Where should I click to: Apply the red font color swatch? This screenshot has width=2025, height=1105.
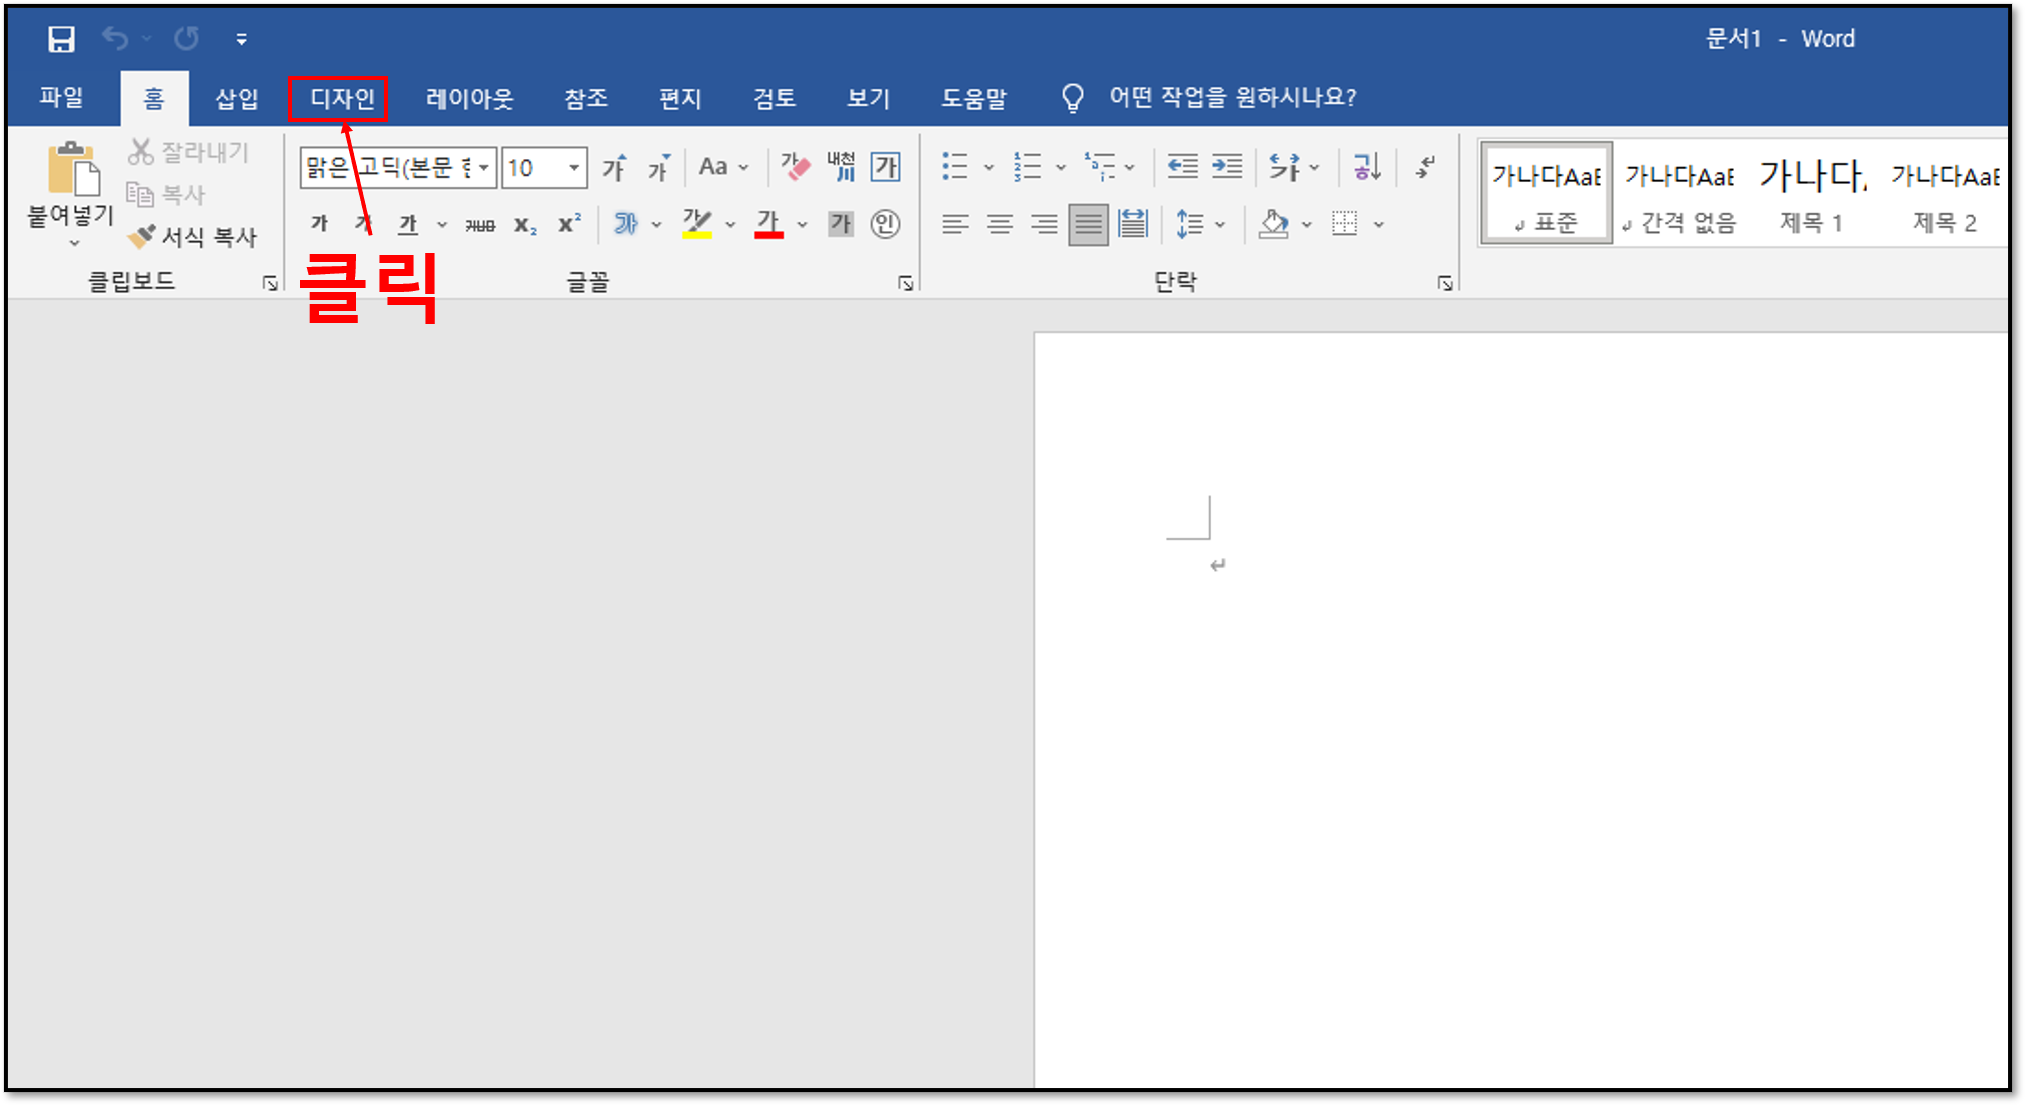[768, 224]
